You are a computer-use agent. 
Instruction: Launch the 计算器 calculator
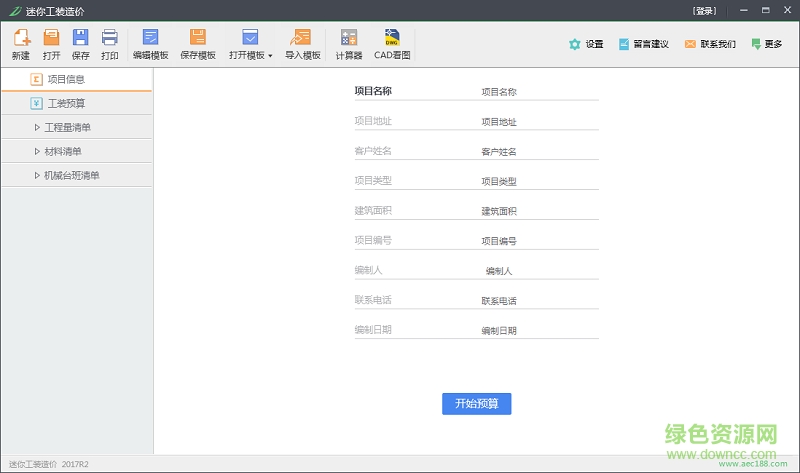pos(349,44)
